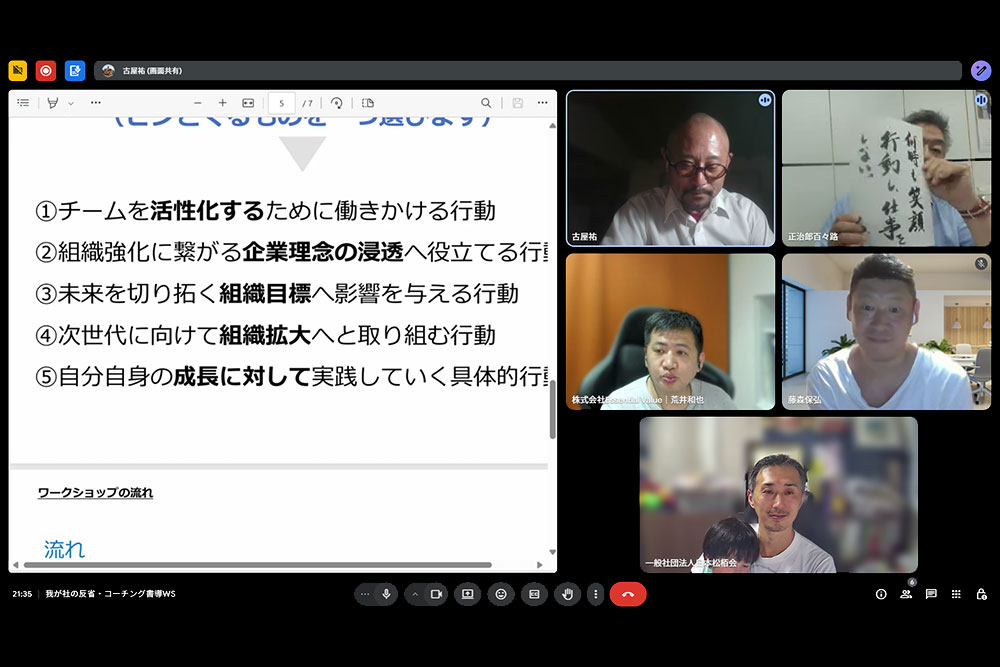
Task: Toggle the microphone on or off
Action: coord(387,594)
